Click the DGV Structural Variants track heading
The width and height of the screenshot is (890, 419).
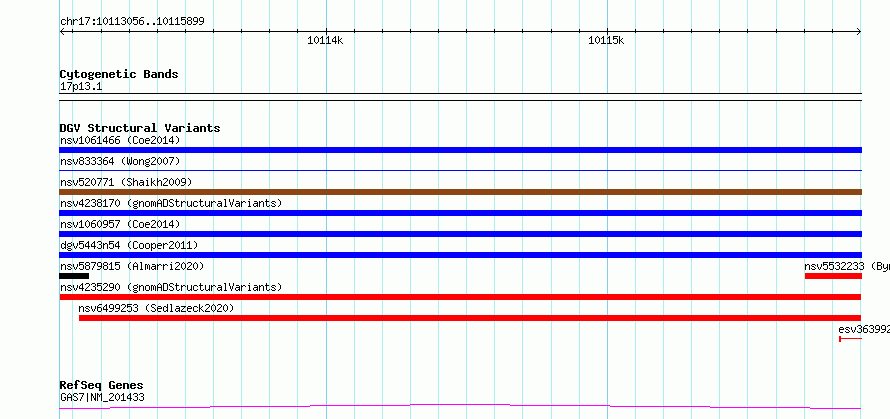(140, 128)
